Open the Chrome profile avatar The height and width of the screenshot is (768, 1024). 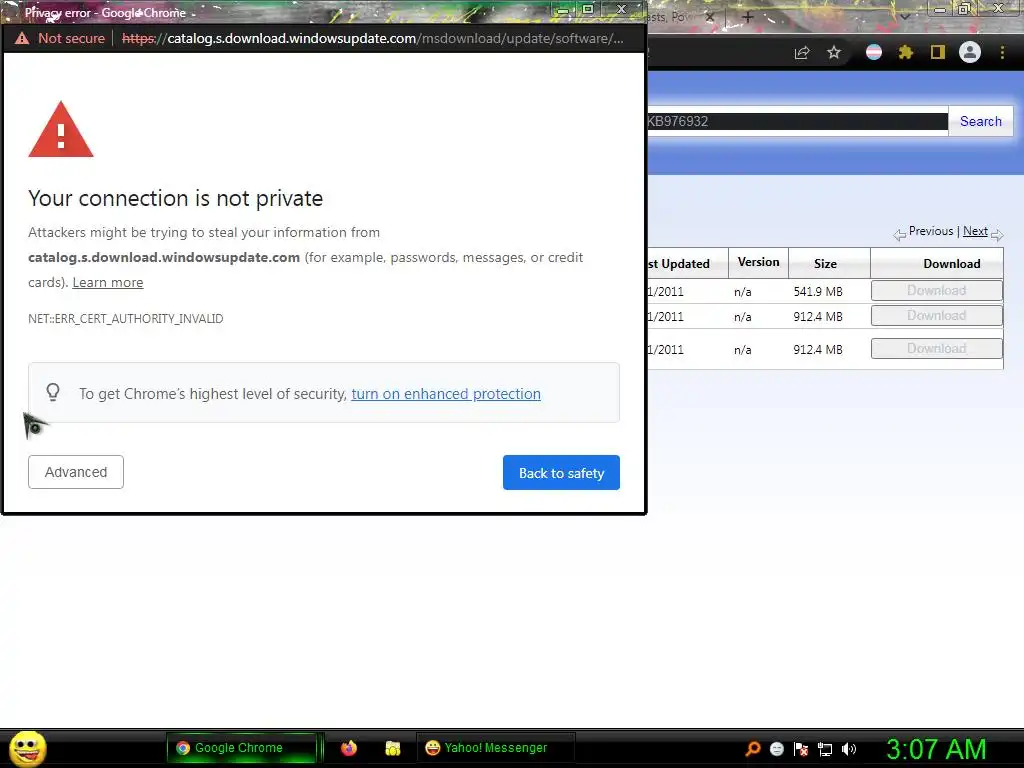pos(970,52)
